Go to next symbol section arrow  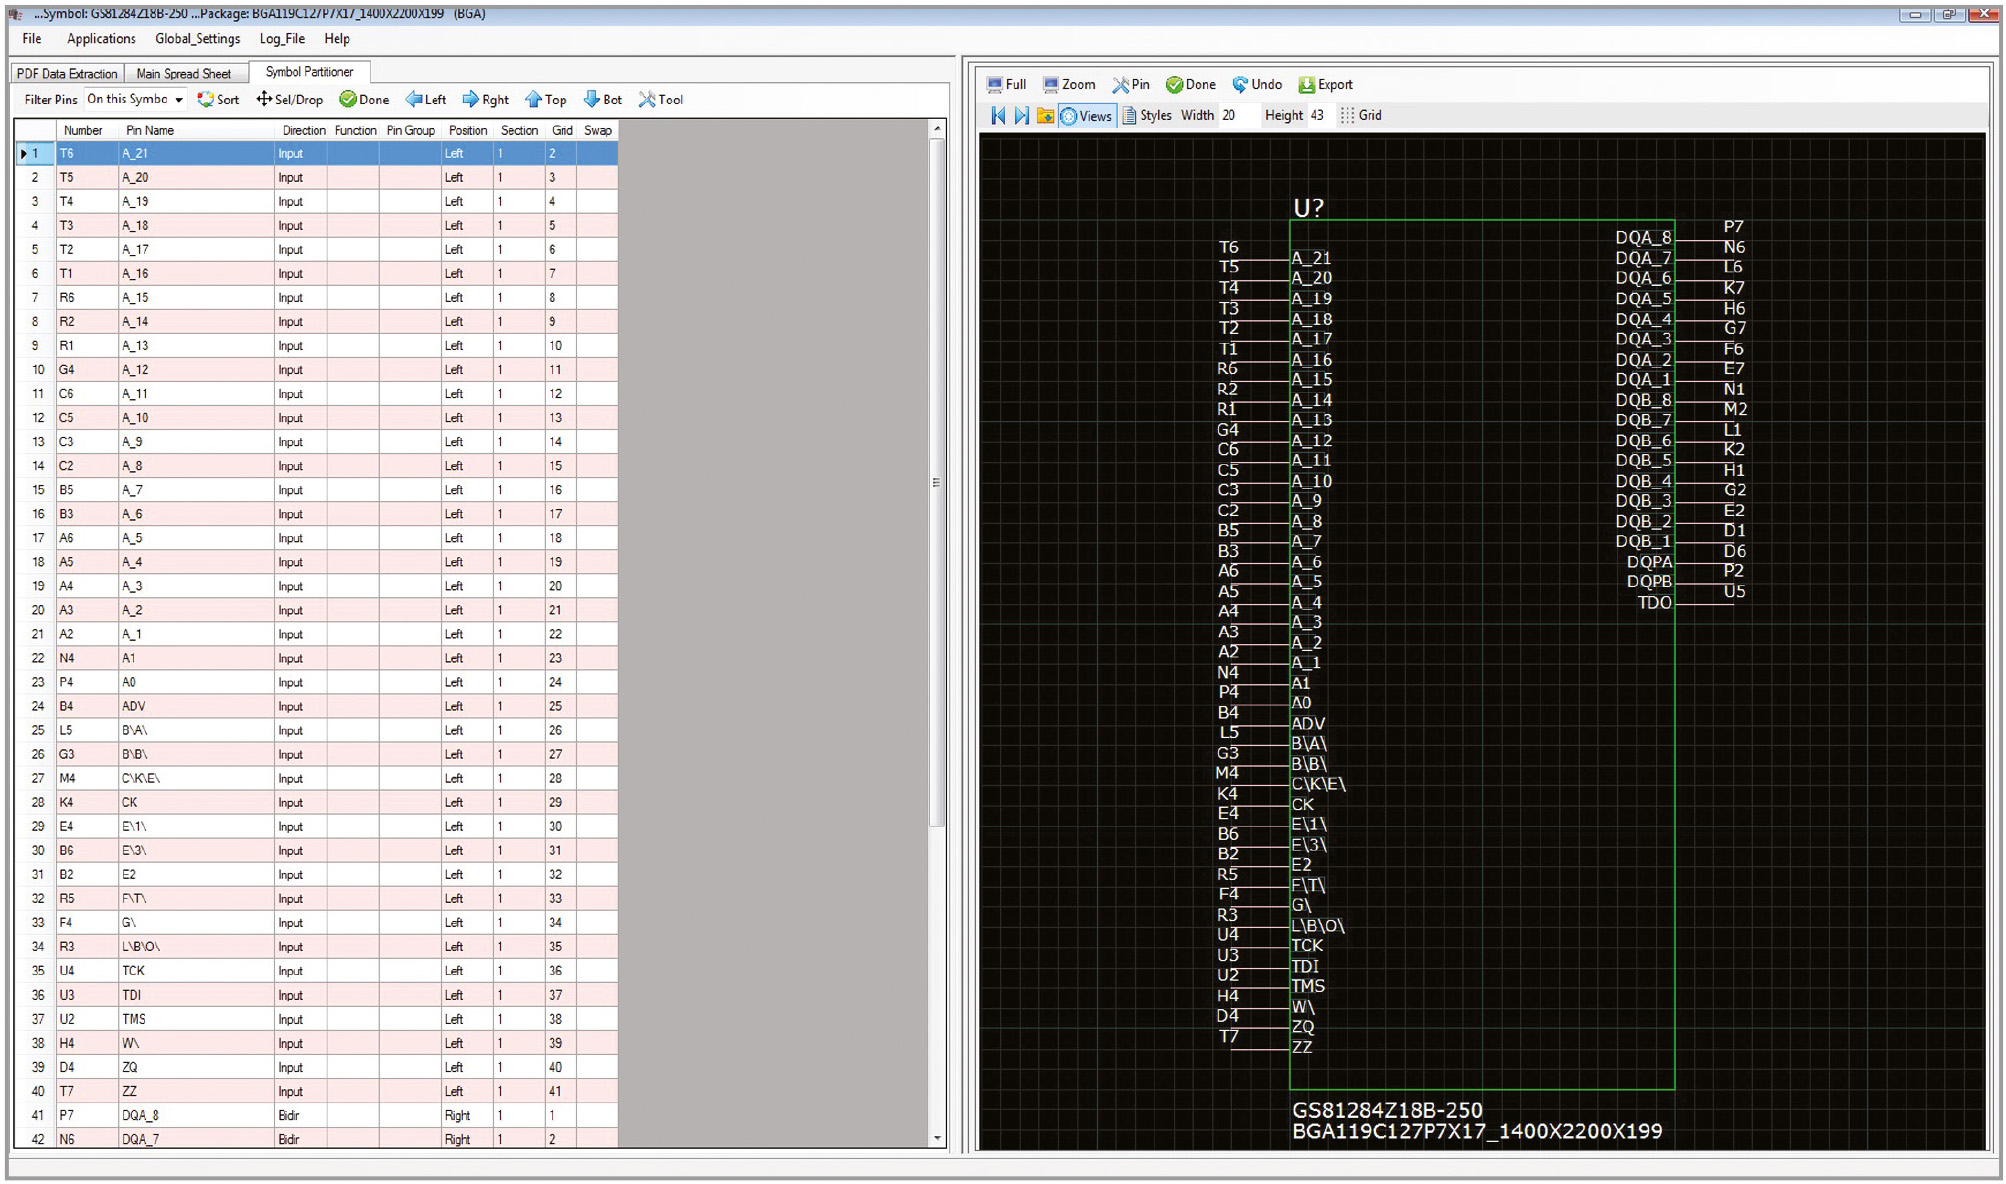coord(1021,115)
